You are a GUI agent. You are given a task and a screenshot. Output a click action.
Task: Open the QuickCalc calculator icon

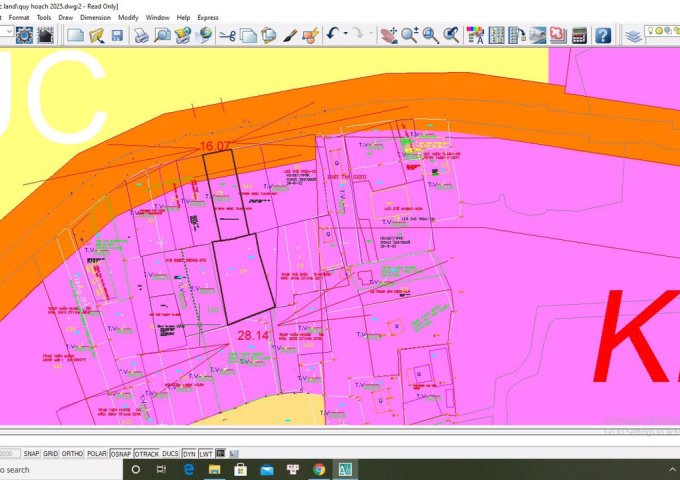click(x=579, y=36)
